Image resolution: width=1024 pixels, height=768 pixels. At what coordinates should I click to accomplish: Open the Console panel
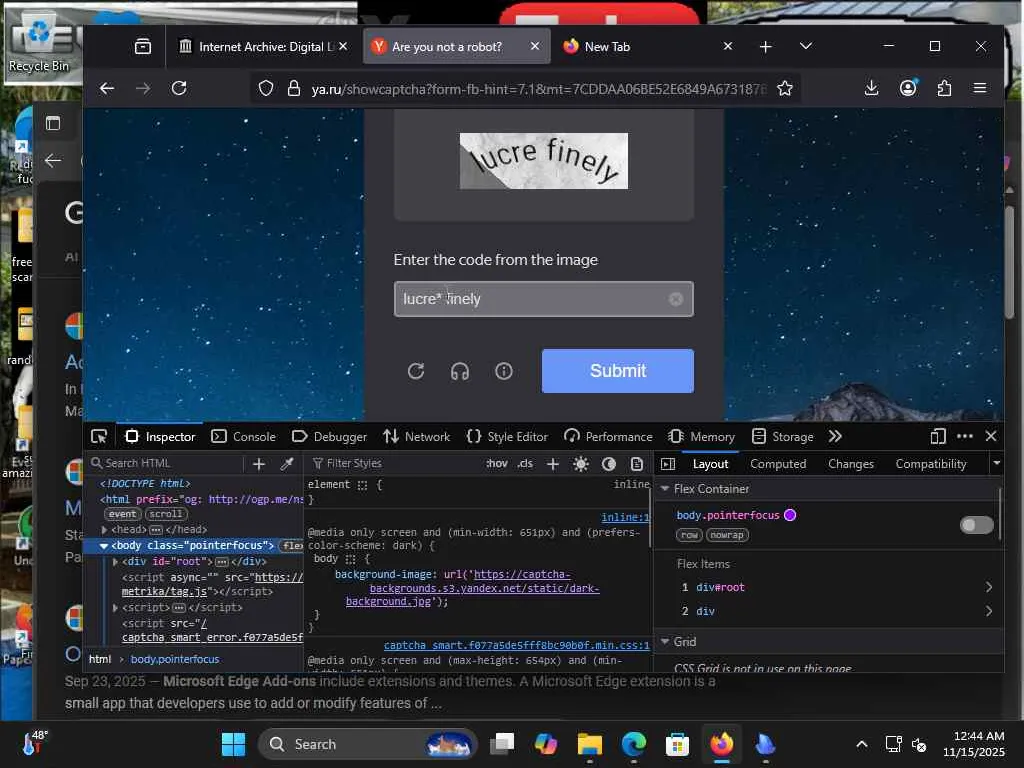pyautogui.click(x=244, y=436)
